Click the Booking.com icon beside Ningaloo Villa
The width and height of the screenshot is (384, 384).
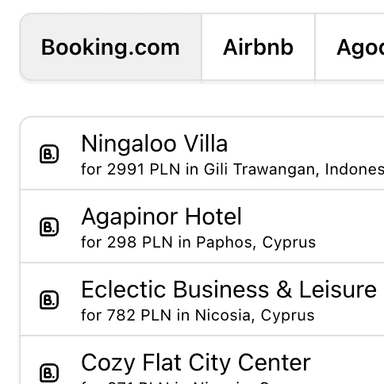pos(49,154)
